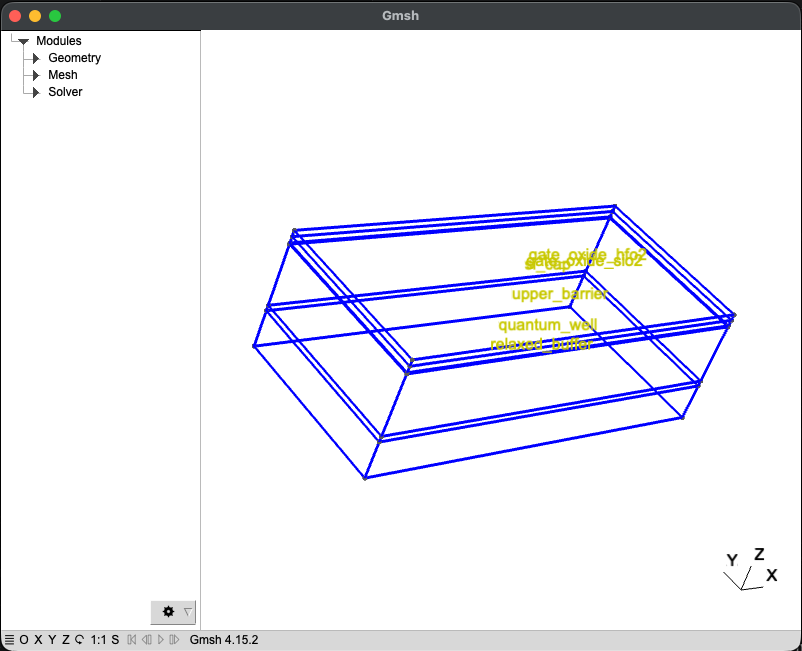The image size is (802, 651).
Task: Set view along X axis
Action: pyautogui.click(x=38, y=640)
